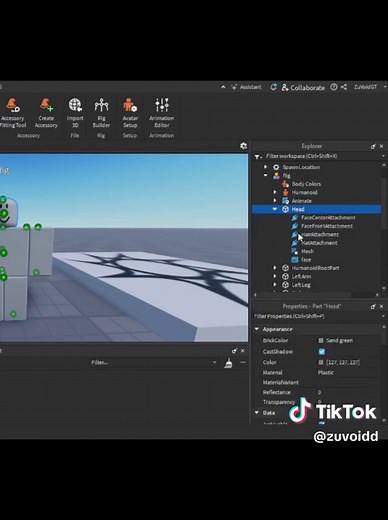Viewport: 388px width, 520px height.
Task: Open BrickColor Sand green swatch
Action: pyautogui.click(x=321, y=340)
